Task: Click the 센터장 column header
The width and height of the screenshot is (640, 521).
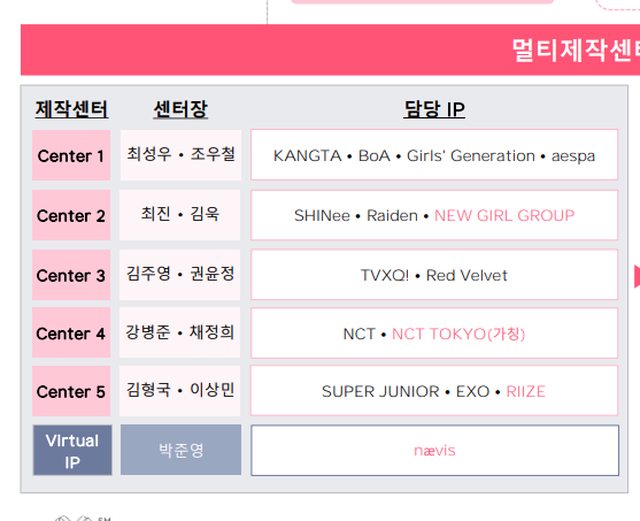Action: point(180,109)
